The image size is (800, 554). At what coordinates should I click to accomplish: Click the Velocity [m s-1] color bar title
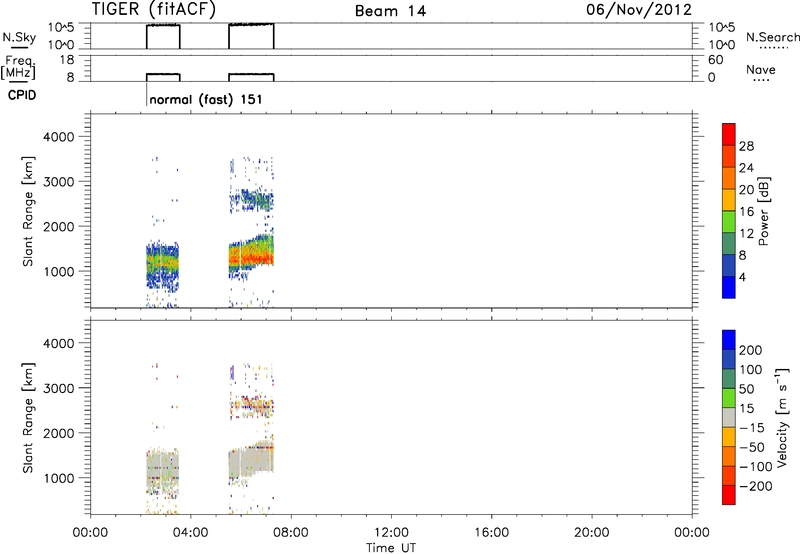click(x=782, y=417)
